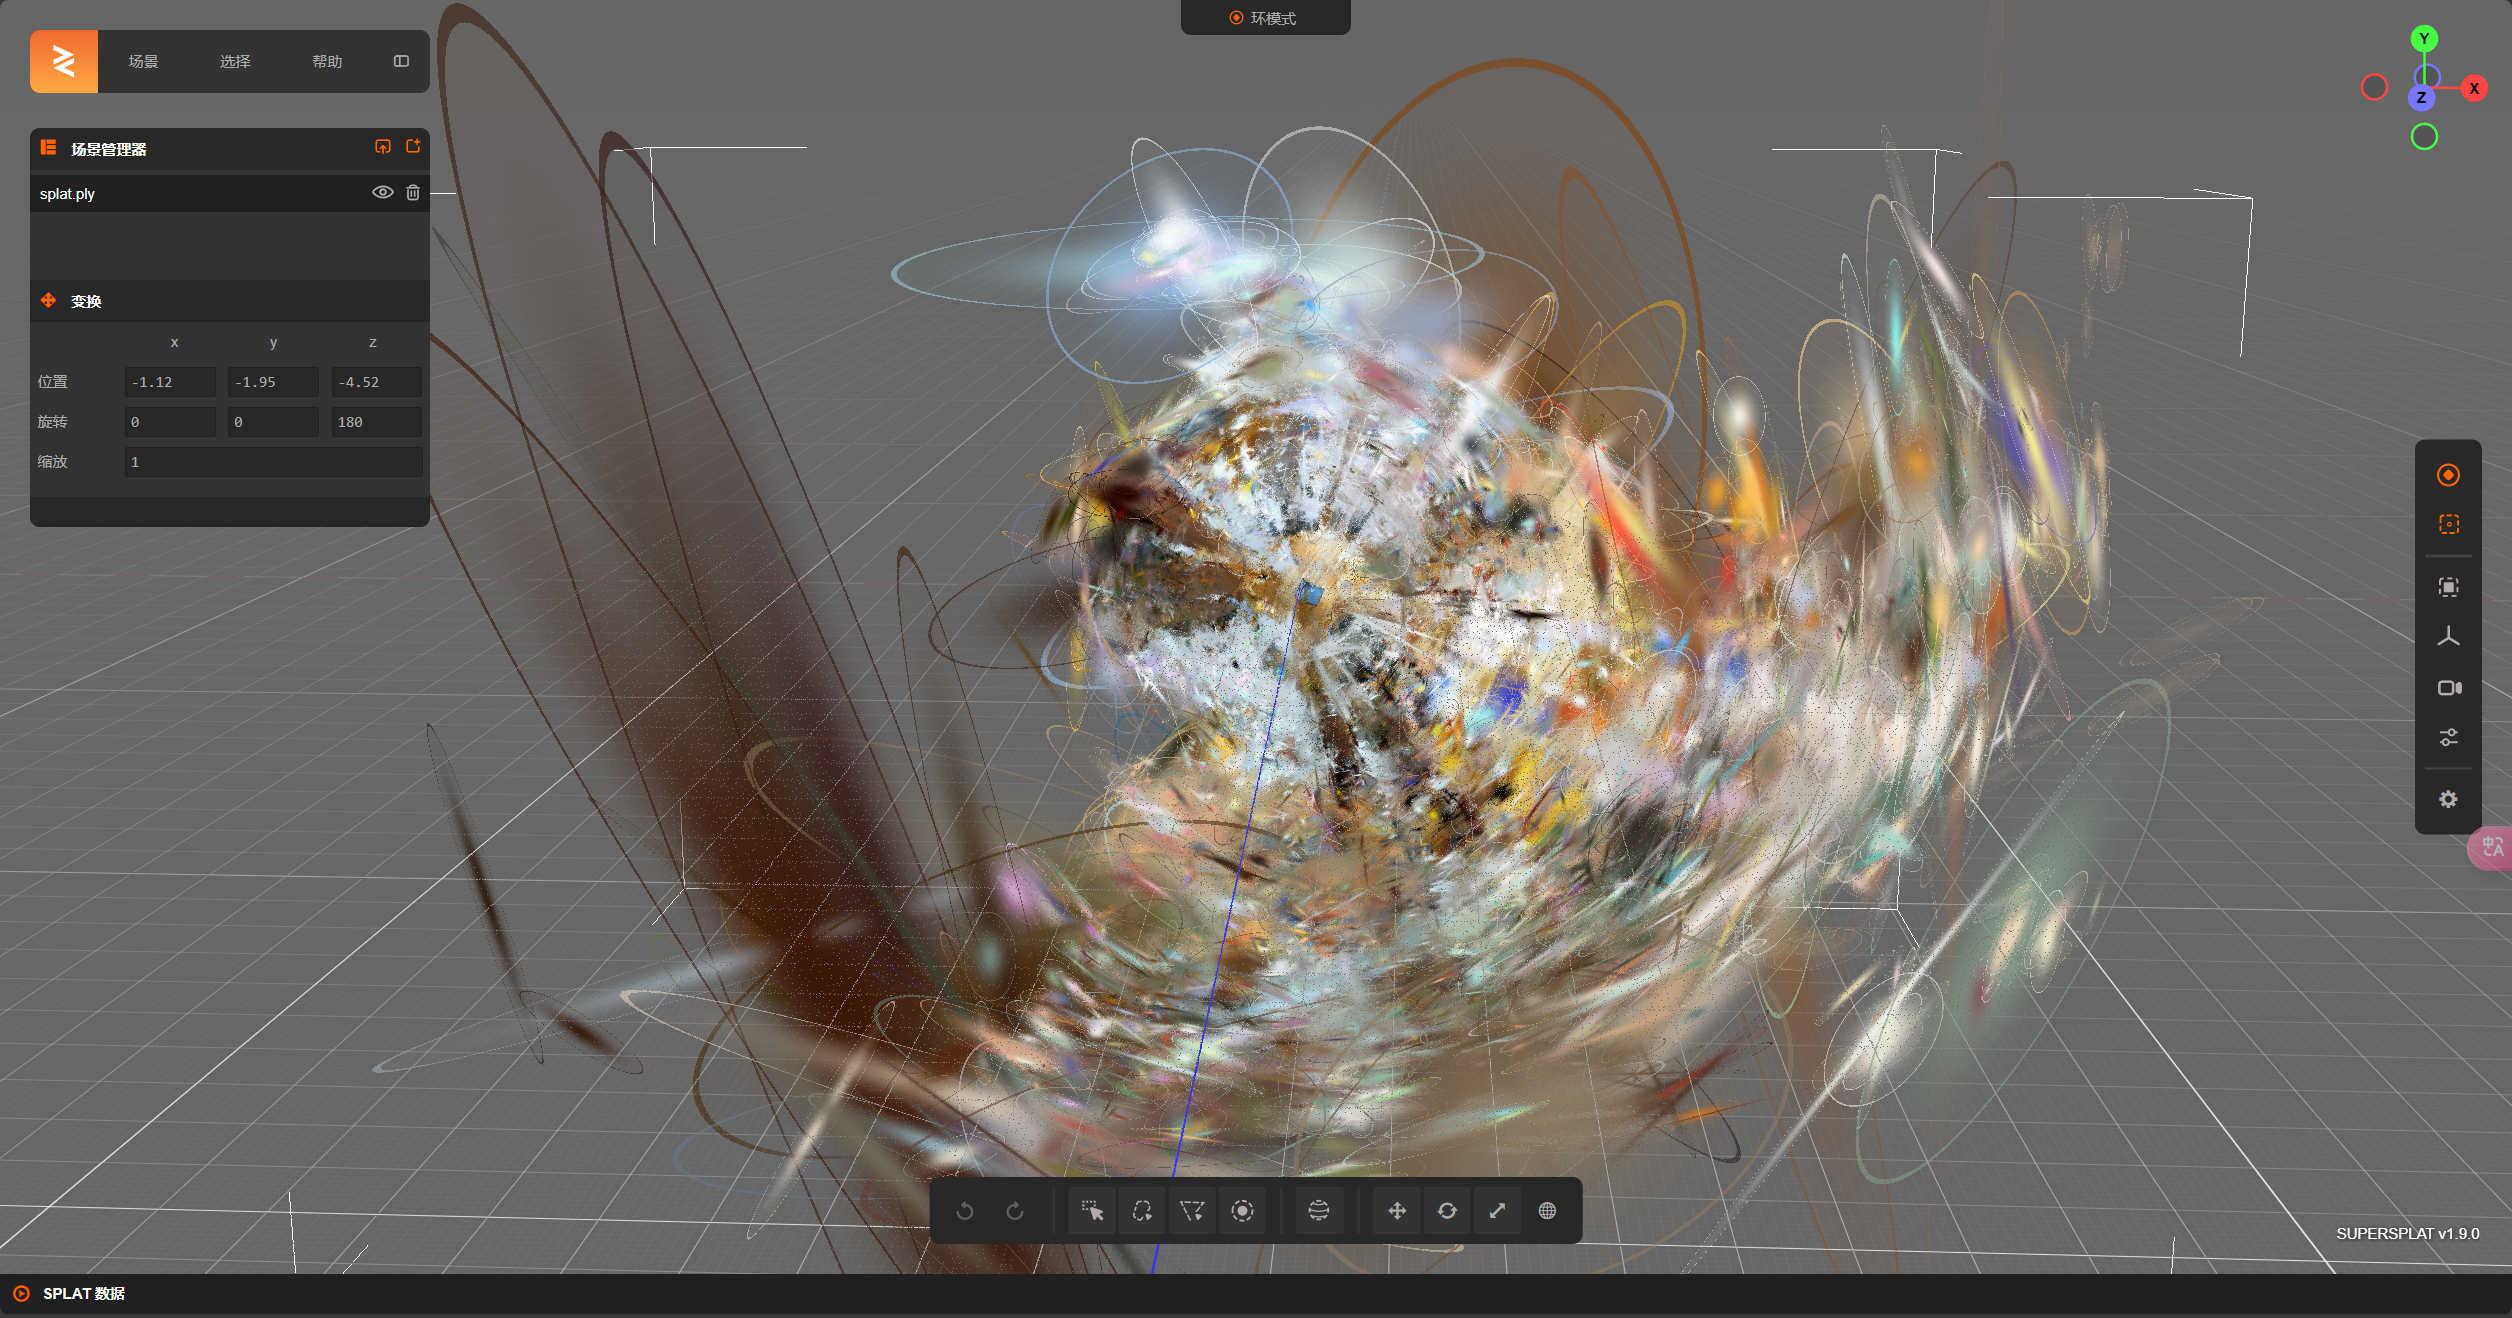Open the 选择 menu
The width and height of the screenshot is (2512, 1318).
(235, 62)
